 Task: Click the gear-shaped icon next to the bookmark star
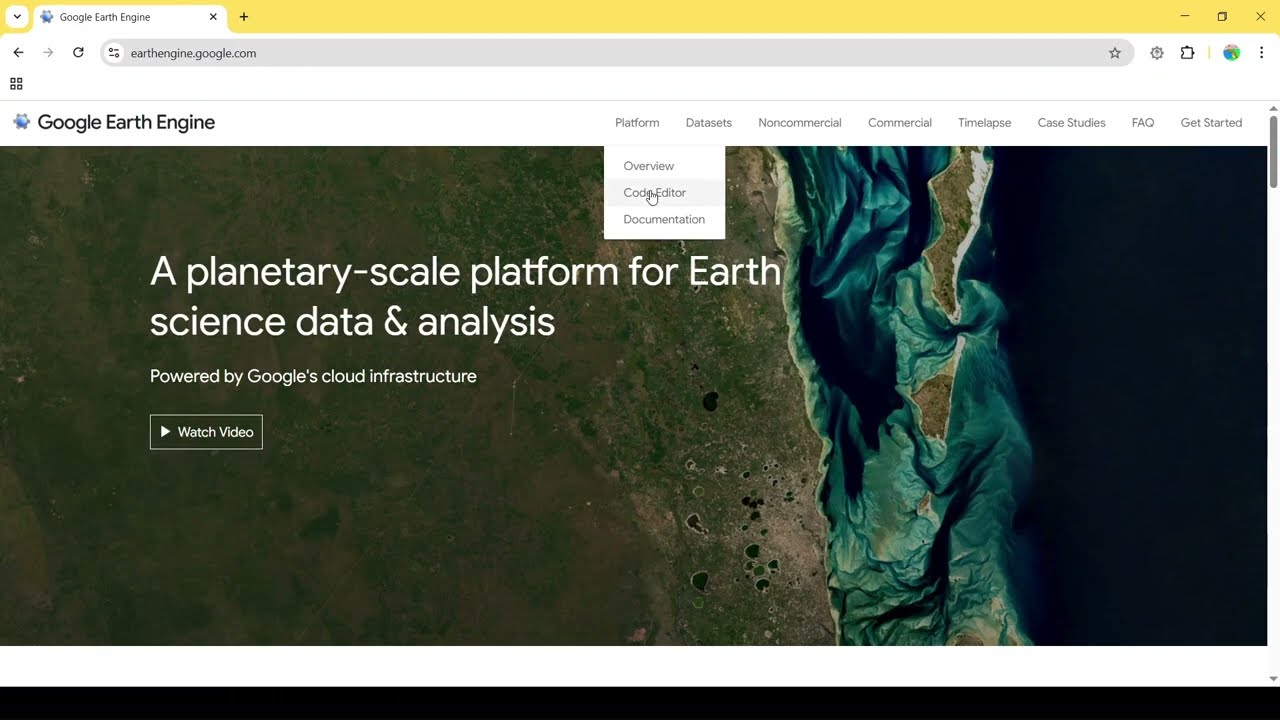click(x=1157, y=53)
